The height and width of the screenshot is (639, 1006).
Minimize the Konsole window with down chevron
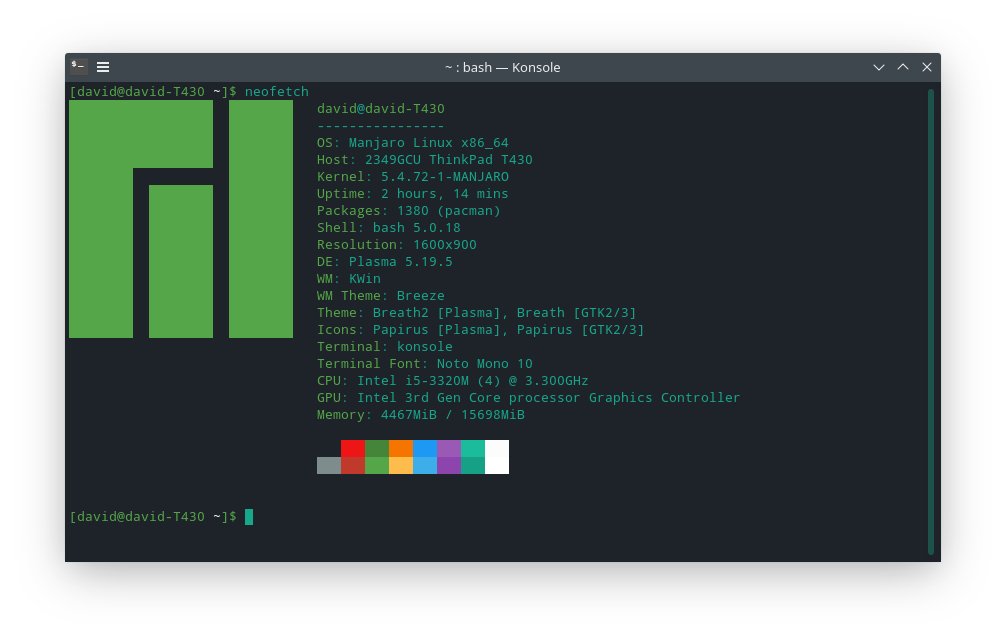(878, 67)
